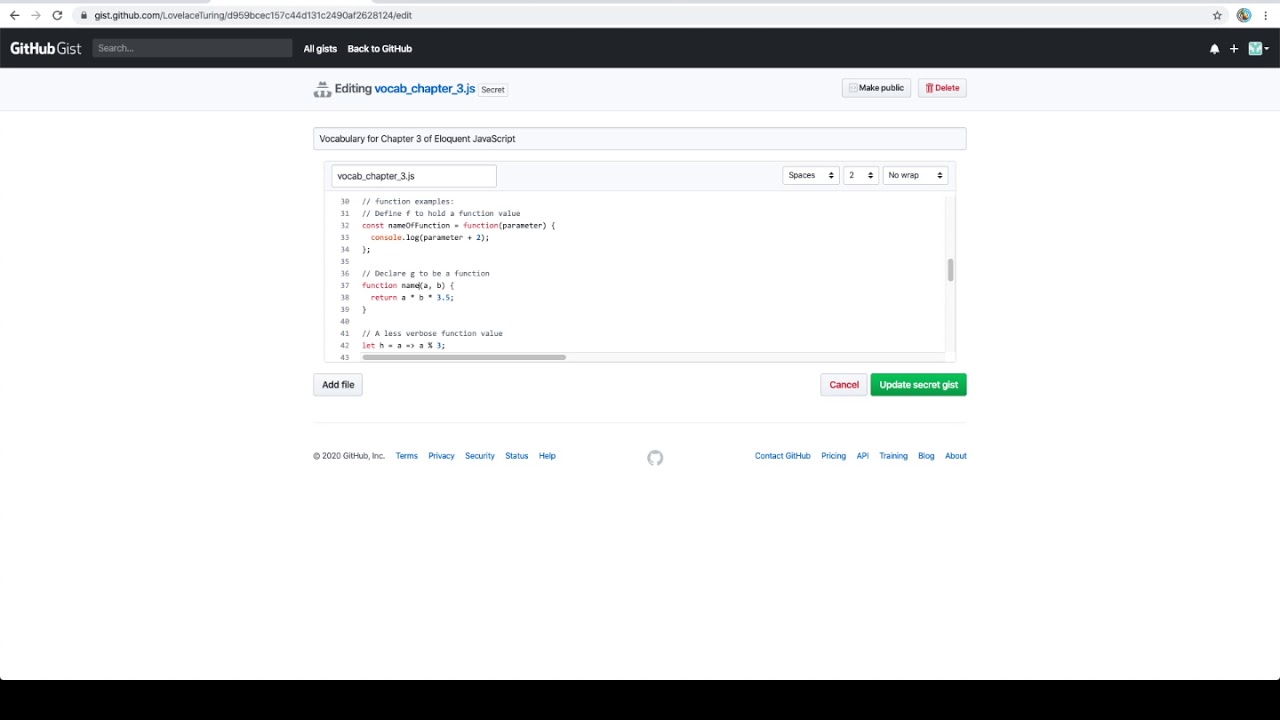
Task: Open the Terms footer link
Action: tap(406, 456)
